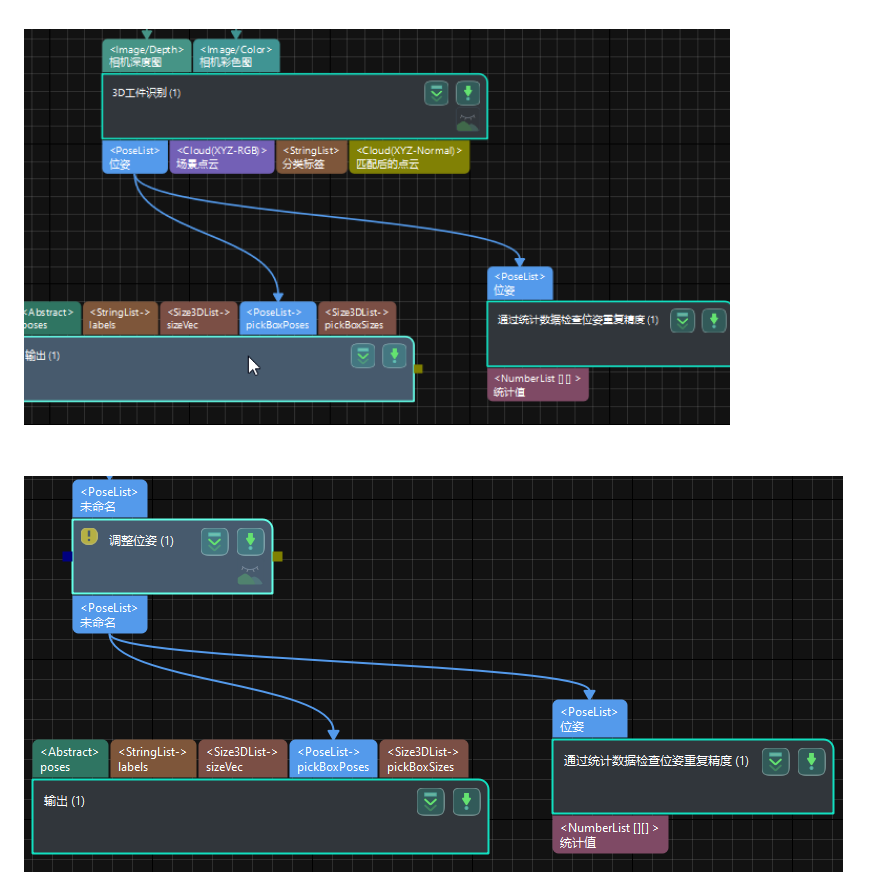Click the run icon on the 通过统计数据检查位姿重复精度 node
The image size is (875, 894).
(713, 320)
